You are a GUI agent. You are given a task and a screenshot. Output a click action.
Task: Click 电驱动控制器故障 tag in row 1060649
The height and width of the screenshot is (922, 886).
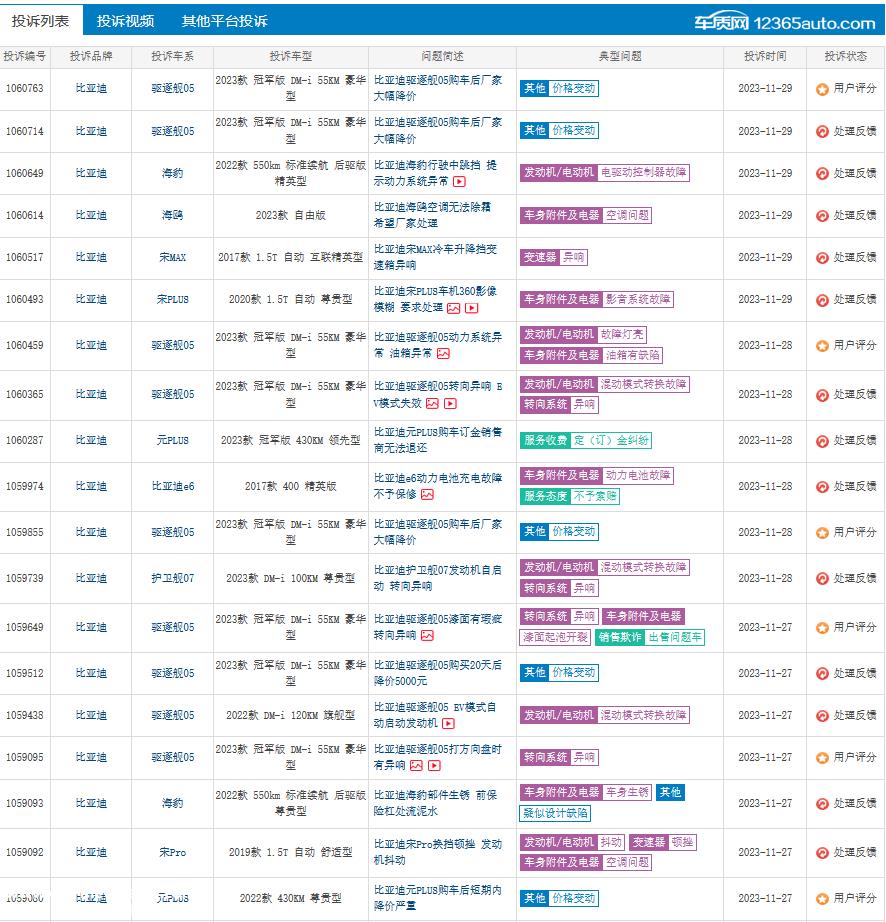pos(643,172)
